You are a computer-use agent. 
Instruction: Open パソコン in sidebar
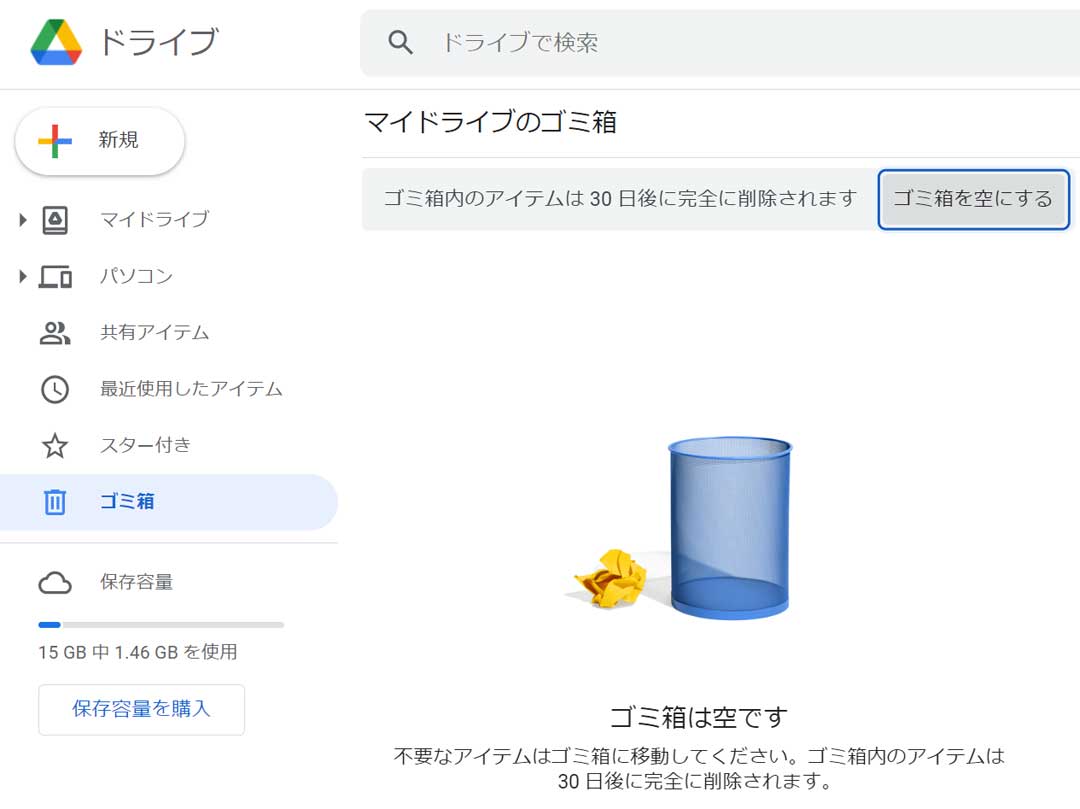click(136, 277)
